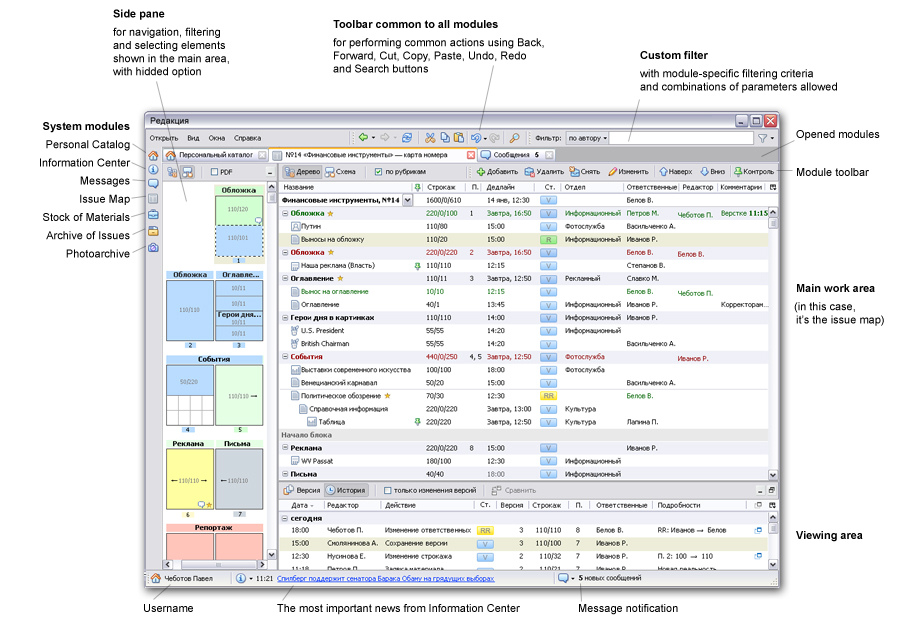Switch to the 'Сообщения' tab
This screenshot has width=900, height=622.
pos(510,155)
